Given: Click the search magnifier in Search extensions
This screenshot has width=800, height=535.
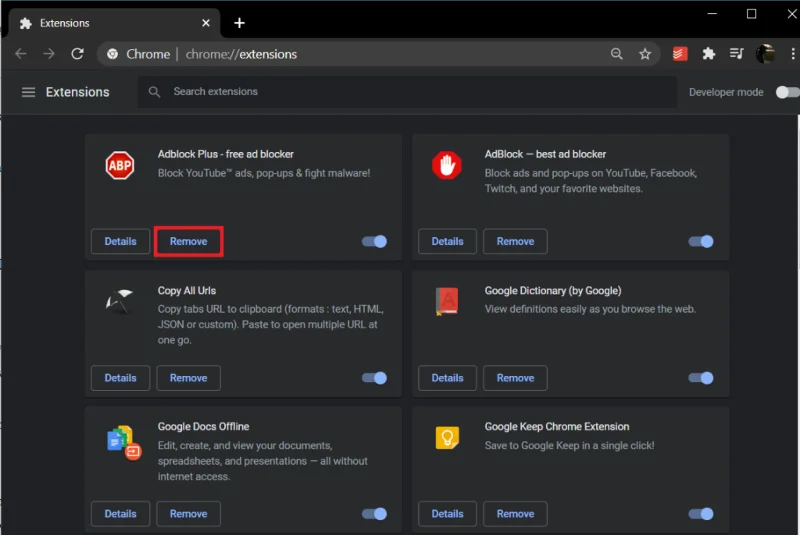Looking at the screenshot, I should (154, 92).
